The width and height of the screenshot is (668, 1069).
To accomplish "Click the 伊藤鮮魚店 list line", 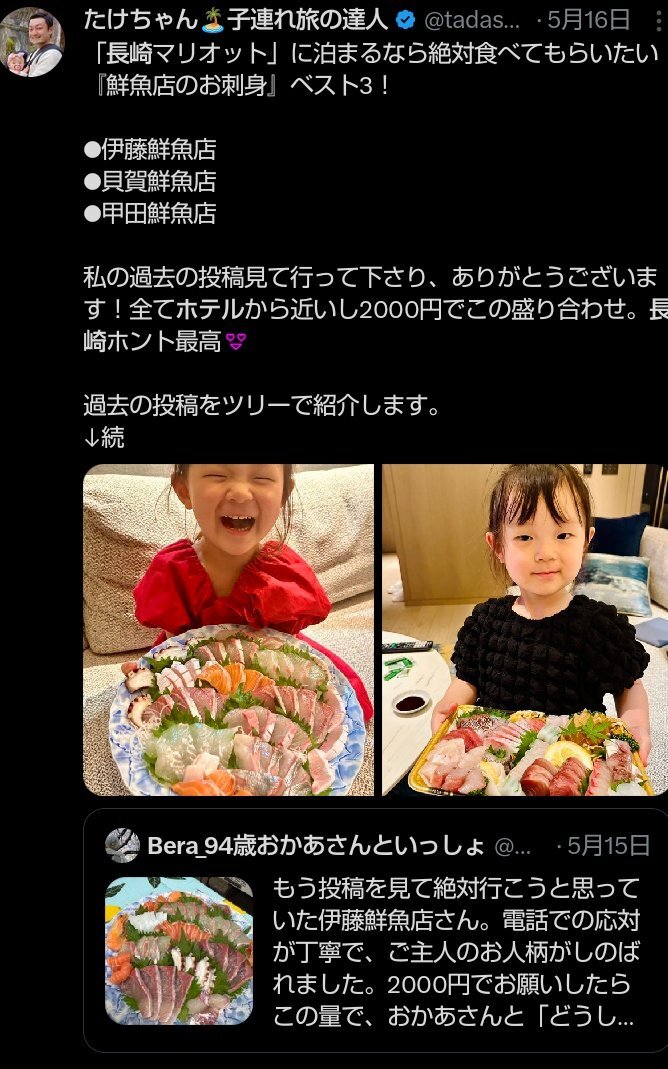I will pyautogui.click(x=150, y=149).
